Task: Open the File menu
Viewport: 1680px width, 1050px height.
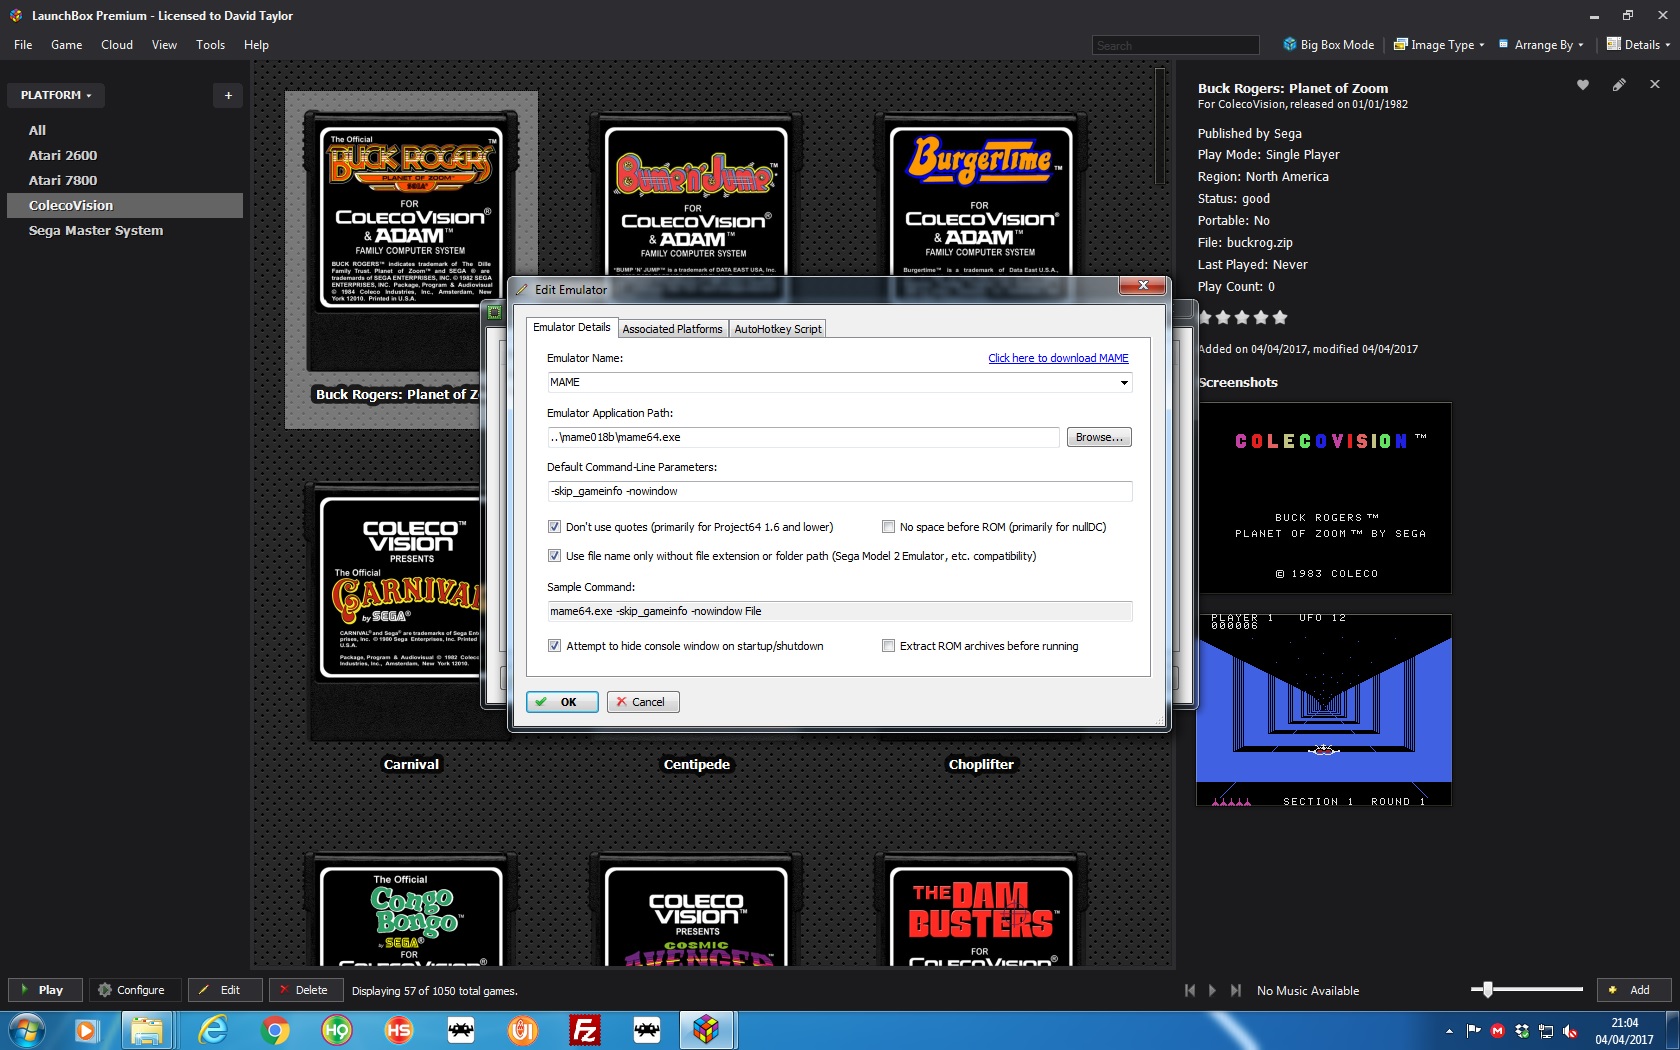Action: (x=23, y=45)
